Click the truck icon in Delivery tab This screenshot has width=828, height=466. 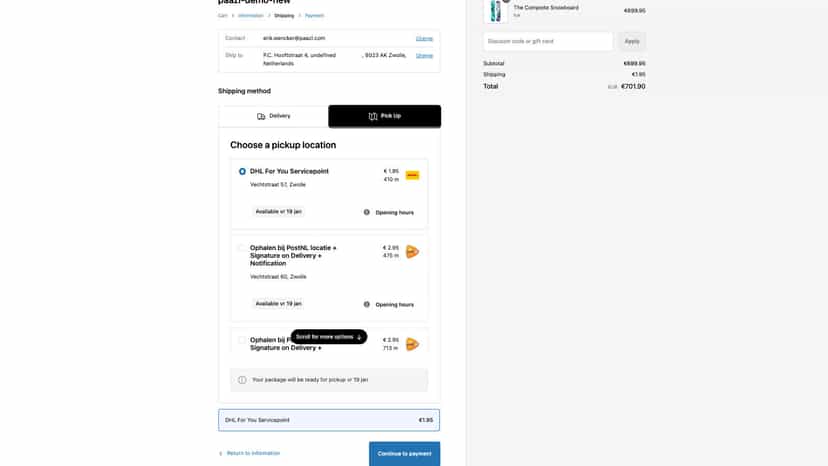coord(261,116)
